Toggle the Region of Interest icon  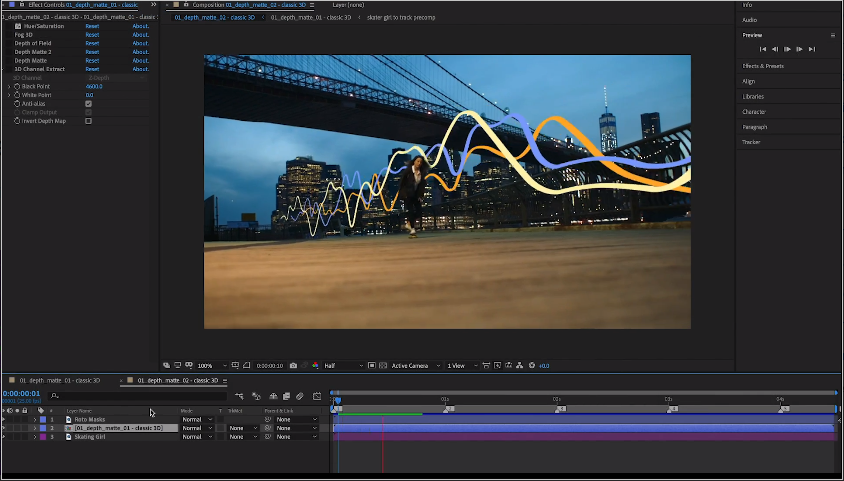click(371, 365)
